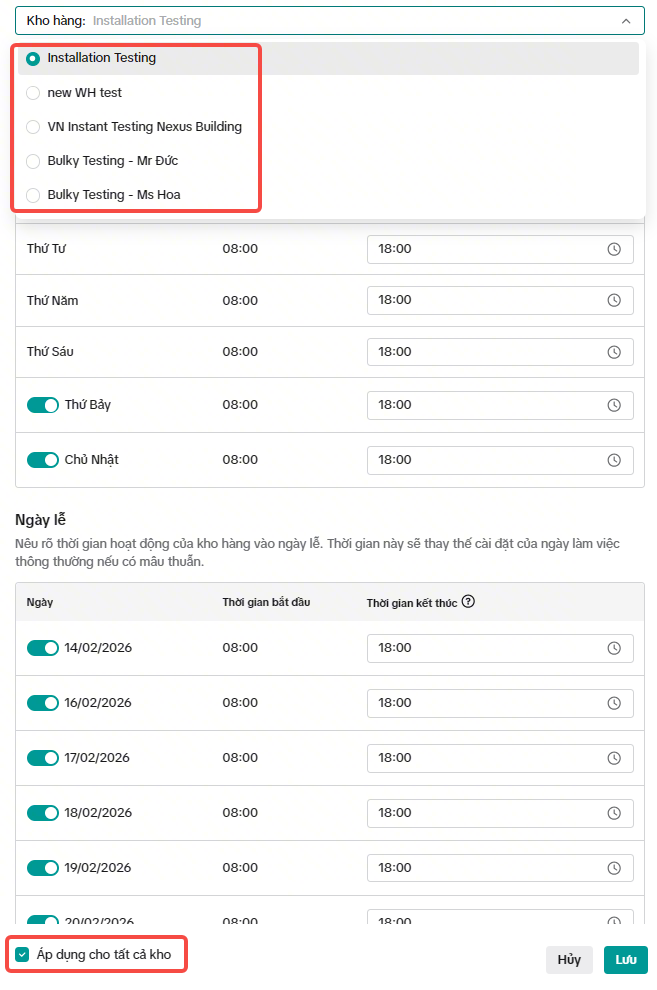
Task: Click clock icon for 14/02/2026 holiday
Action: click(614, 648)
